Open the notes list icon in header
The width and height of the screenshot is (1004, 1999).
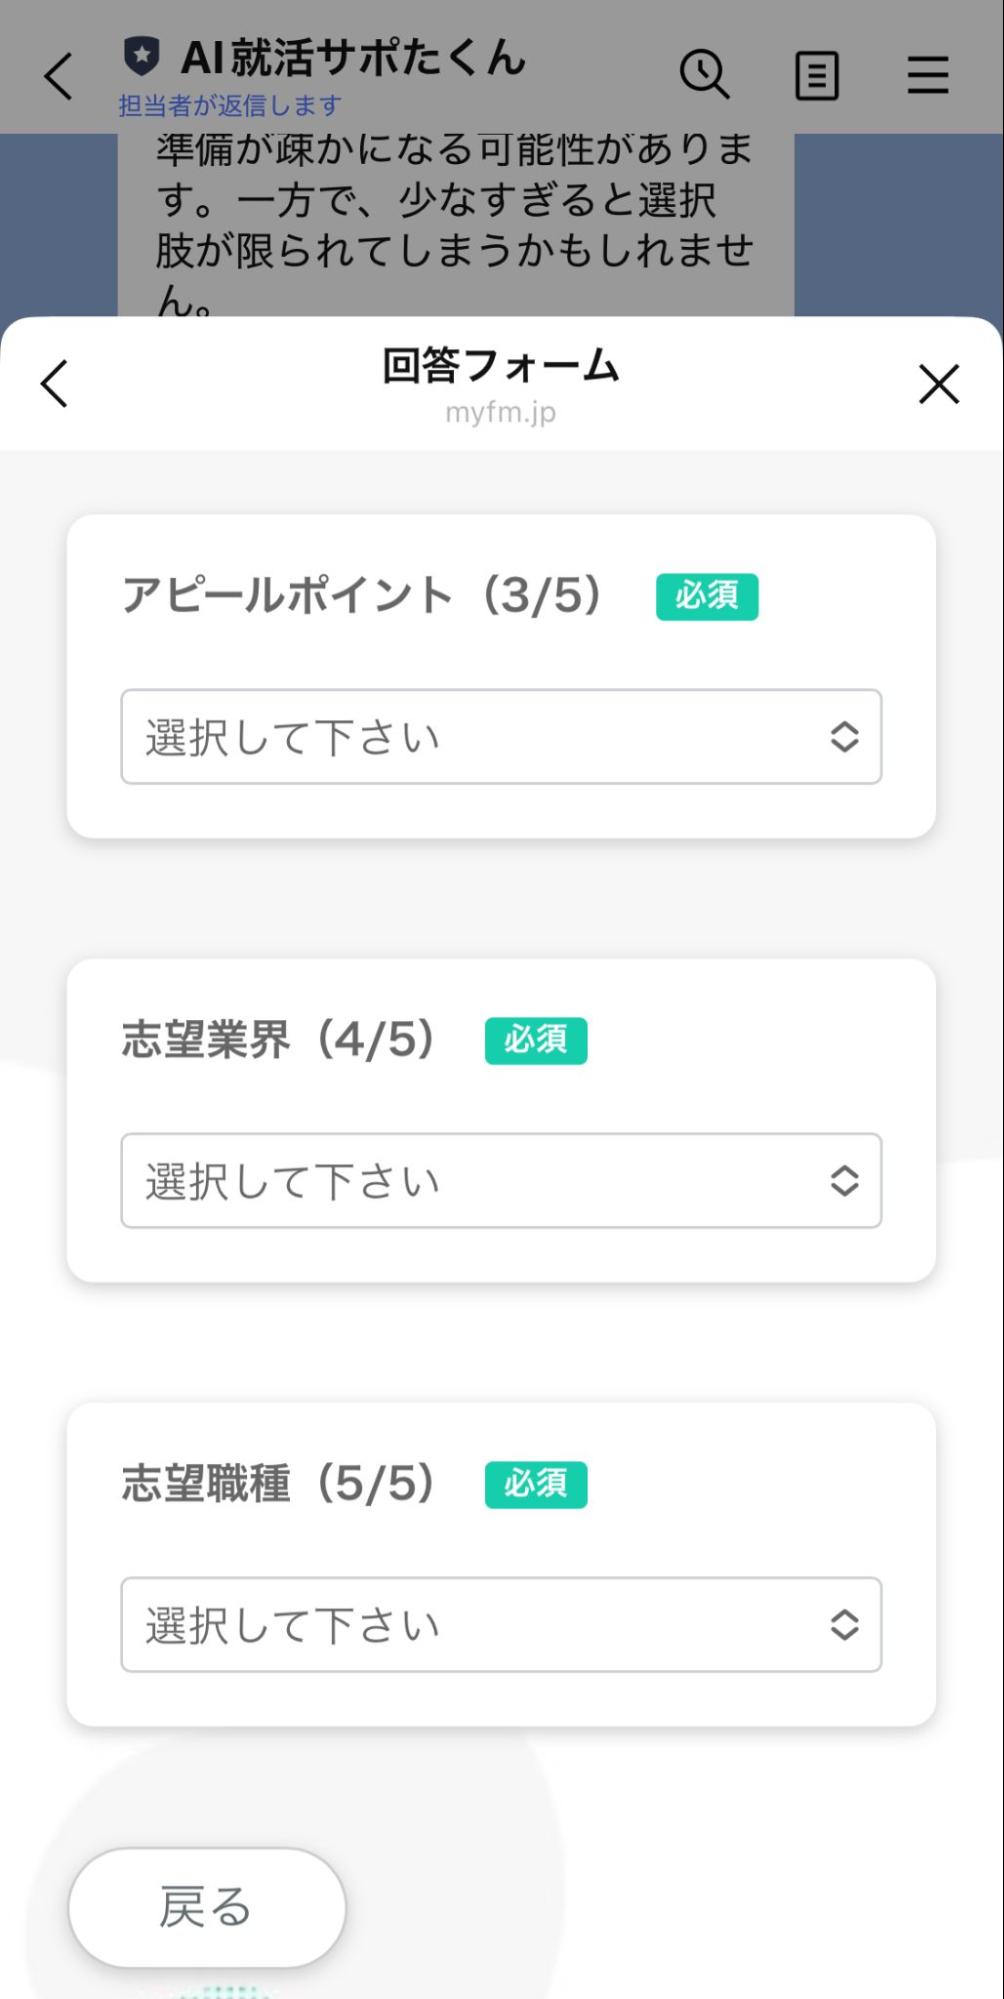(x=816, y=76)
